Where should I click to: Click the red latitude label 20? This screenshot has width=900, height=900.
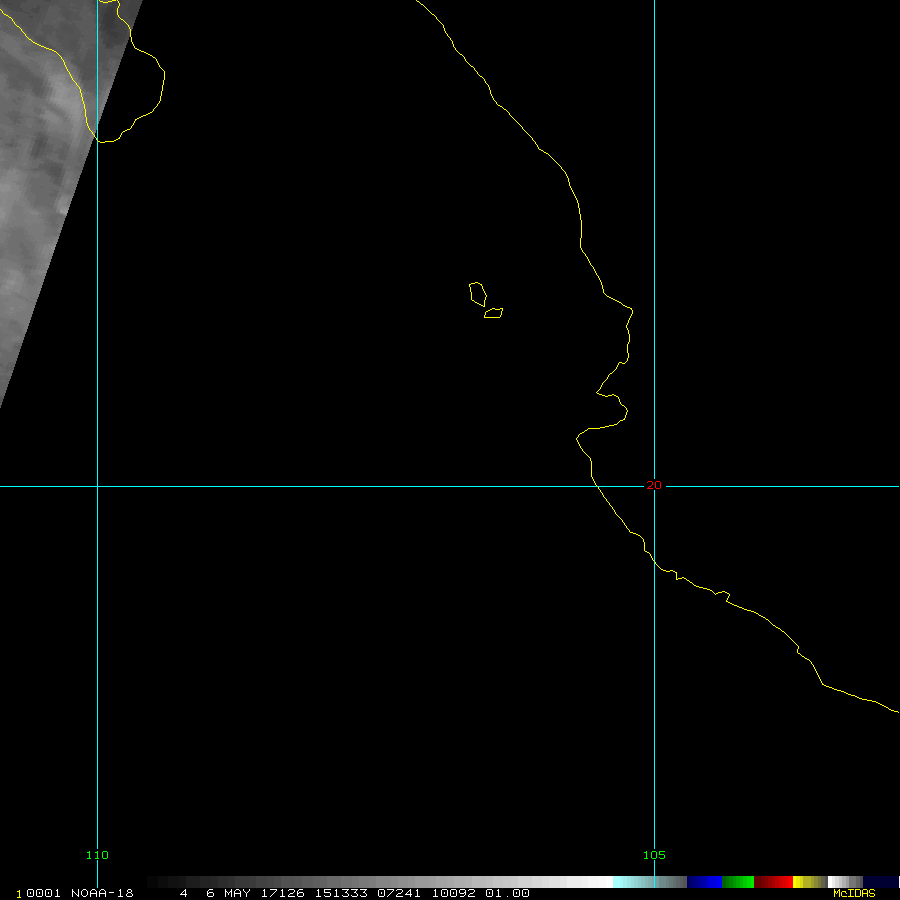point(654,485)
